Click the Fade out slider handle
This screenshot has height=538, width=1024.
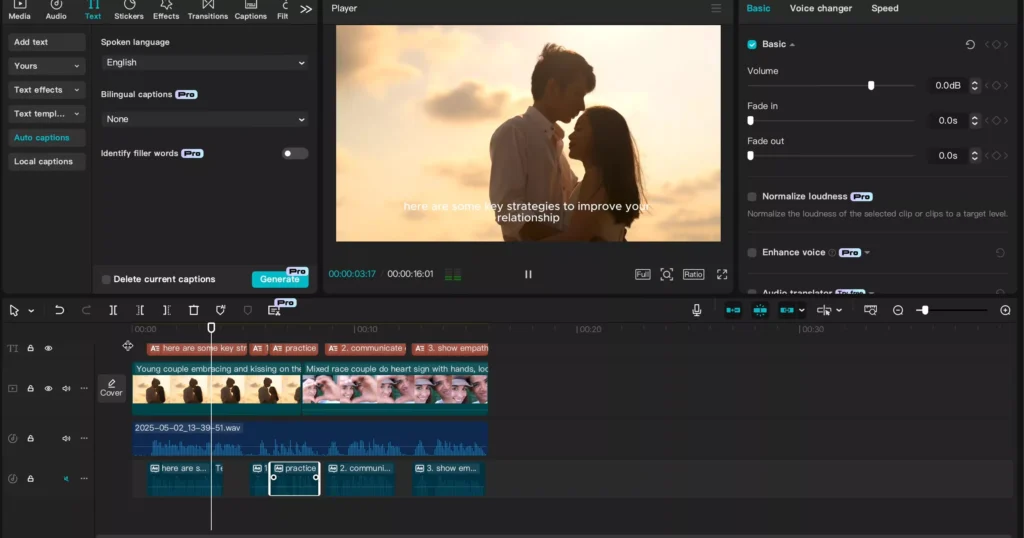coord(750,155)
